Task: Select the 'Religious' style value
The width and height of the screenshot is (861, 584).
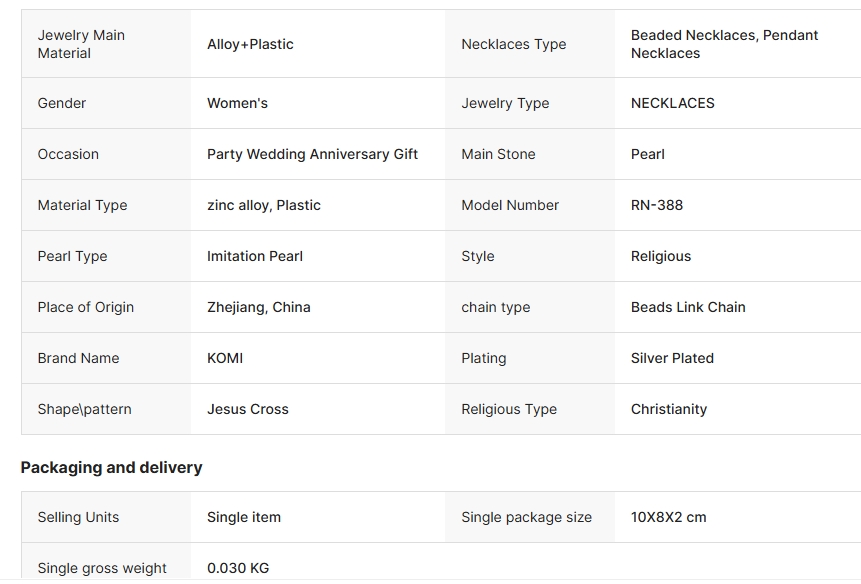Action: point(661,256)
